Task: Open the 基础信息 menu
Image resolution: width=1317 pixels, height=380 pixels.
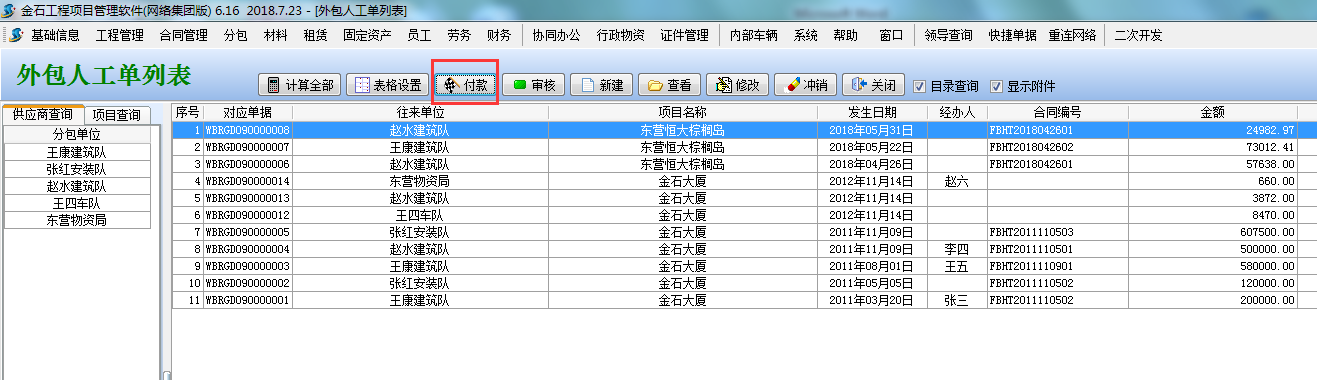Action: click(x=55, y=35)
